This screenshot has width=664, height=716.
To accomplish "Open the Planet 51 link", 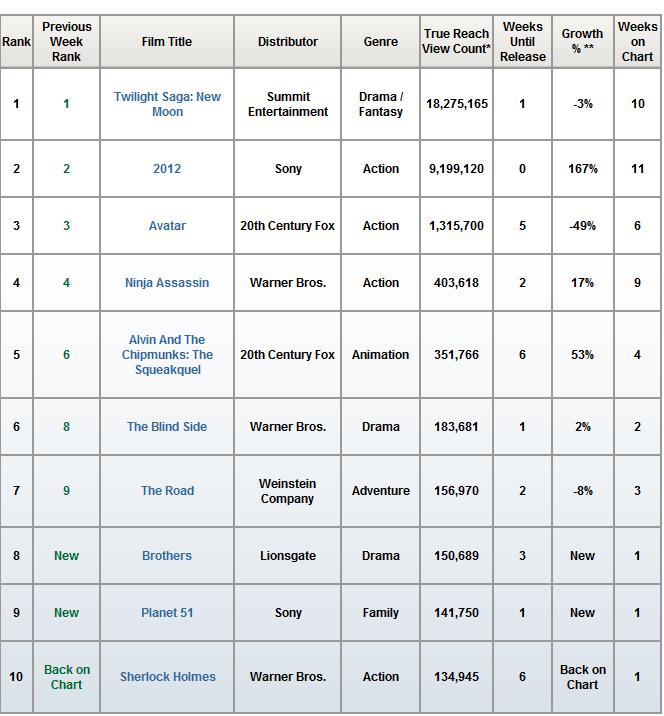I will click(x=167, y=613).
